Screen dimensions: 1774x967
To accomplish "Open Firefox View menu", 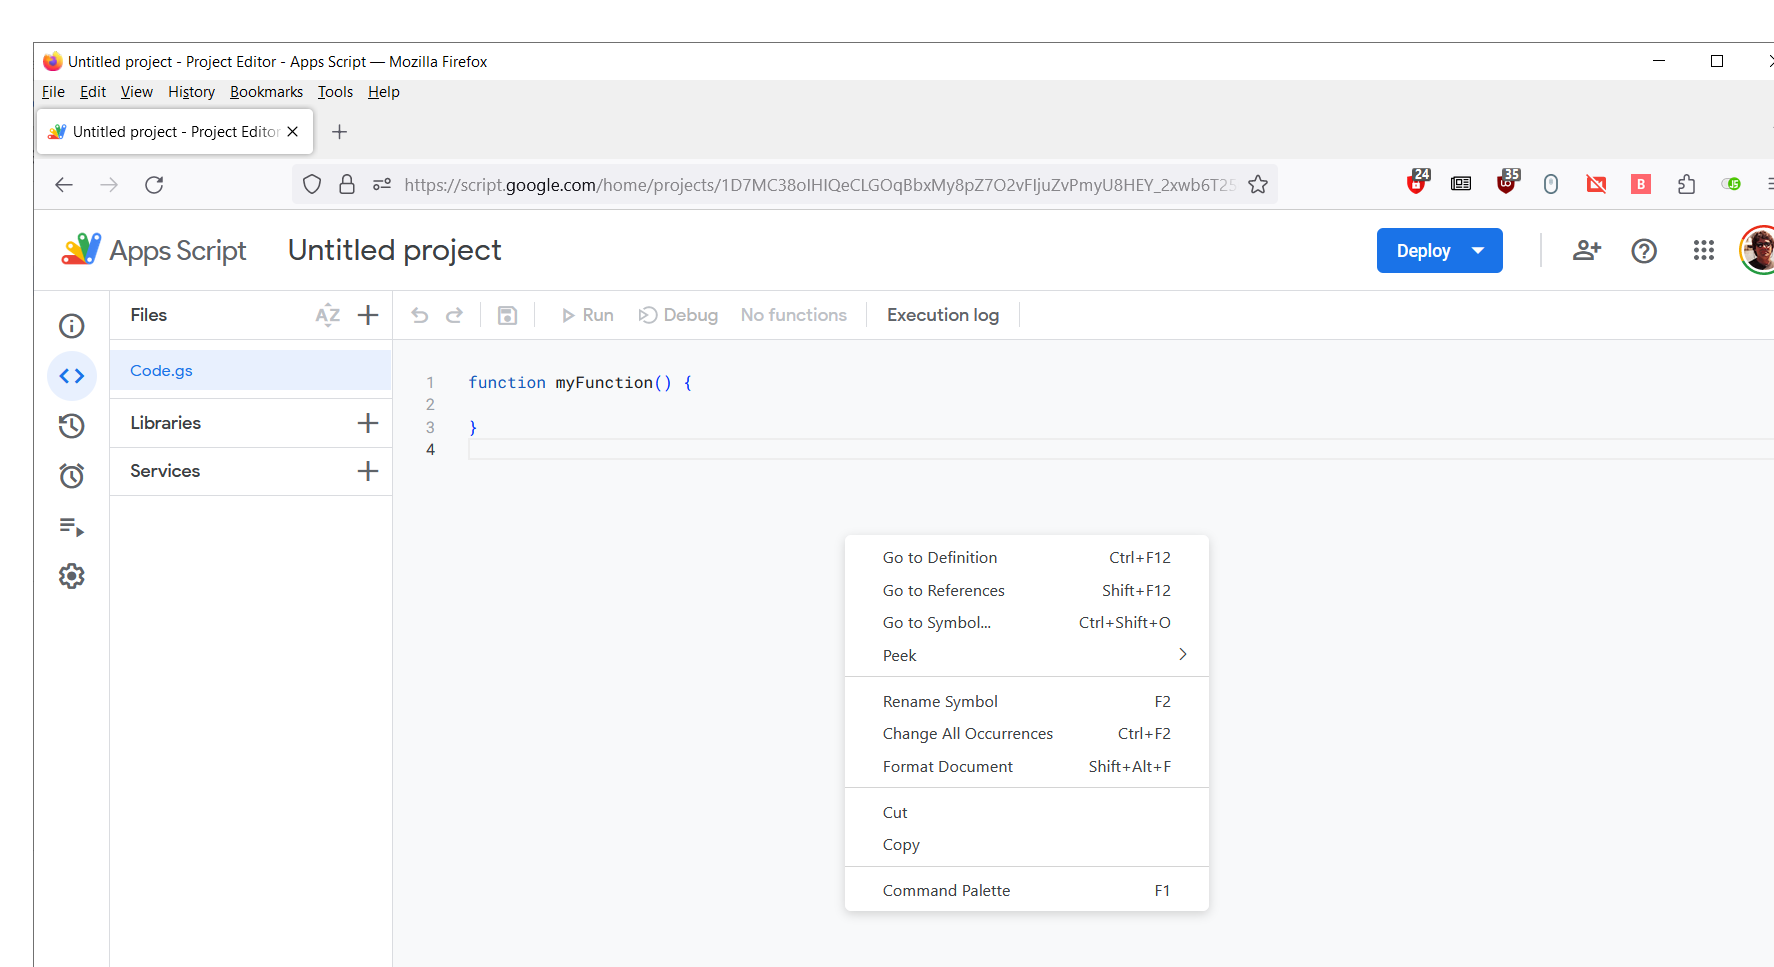I will 137,92.
